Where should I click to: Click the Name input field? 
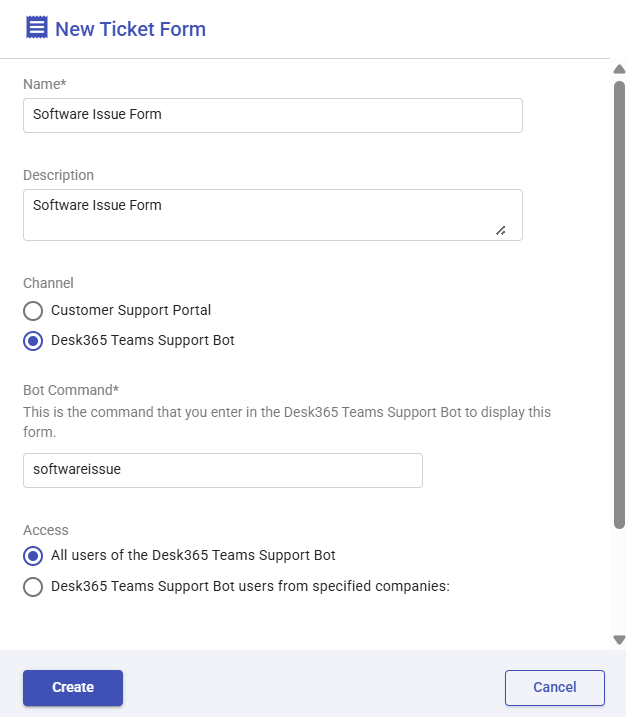coord(273,115)
